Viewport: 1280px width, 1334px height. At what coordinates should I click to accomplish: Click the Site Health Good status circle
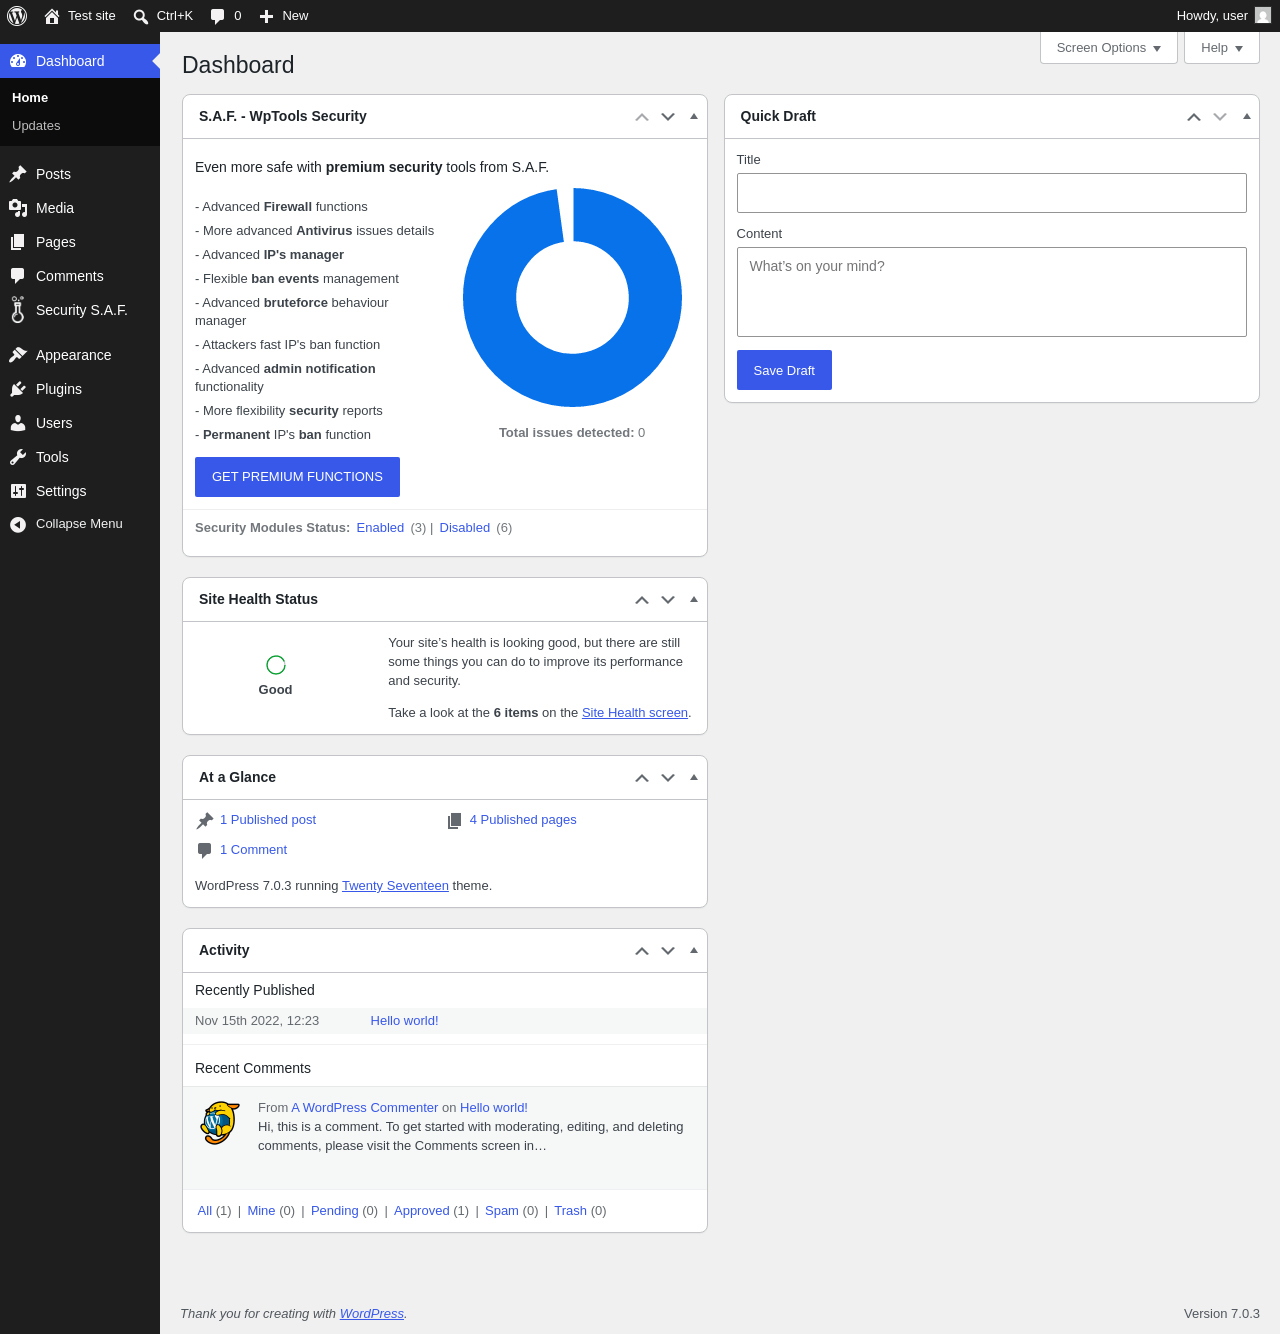[276, 665]
